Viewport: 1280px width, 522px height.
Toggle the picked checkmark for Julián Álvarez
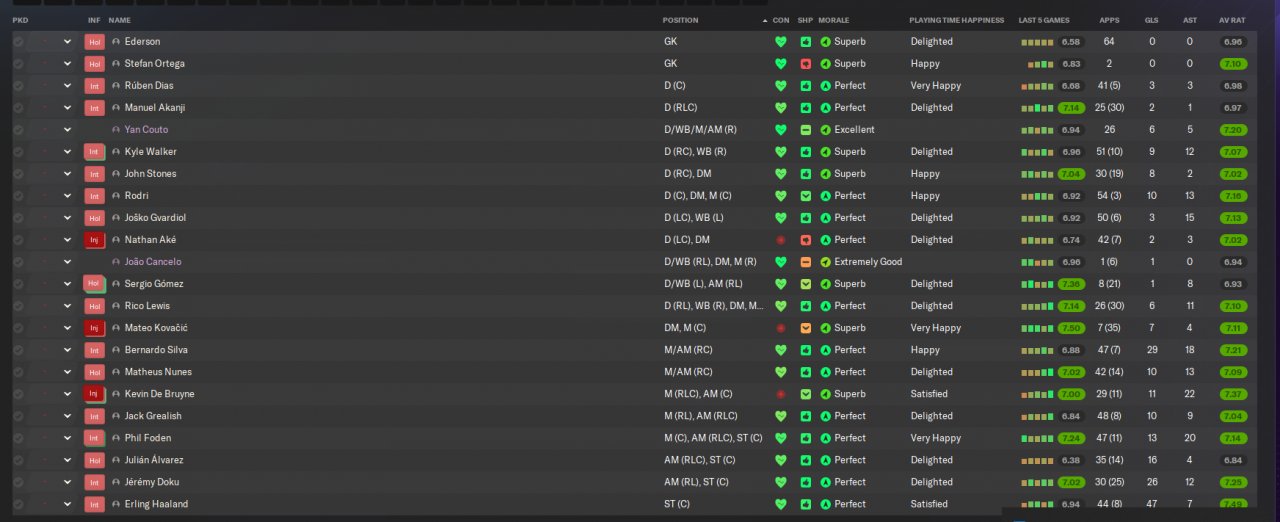coord(18,460)
